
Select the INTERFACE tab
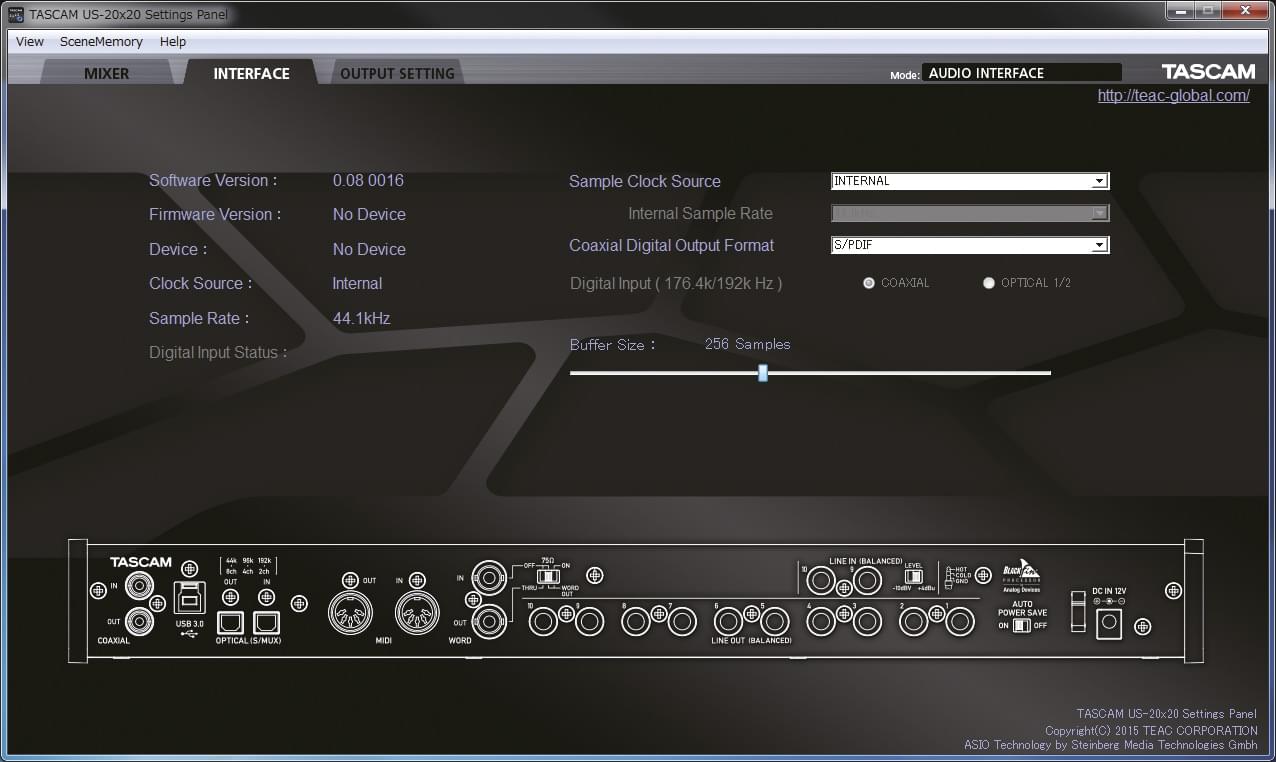[x=251, y=73]
